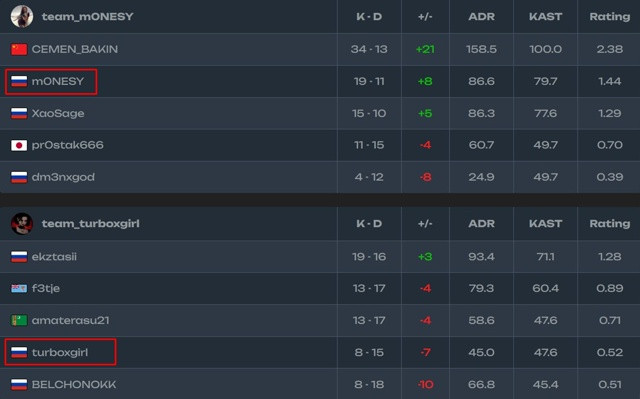Viewport: 640px width, 399px height.
Task: Click team_turboxgirl avatar image
Action: 22,224
